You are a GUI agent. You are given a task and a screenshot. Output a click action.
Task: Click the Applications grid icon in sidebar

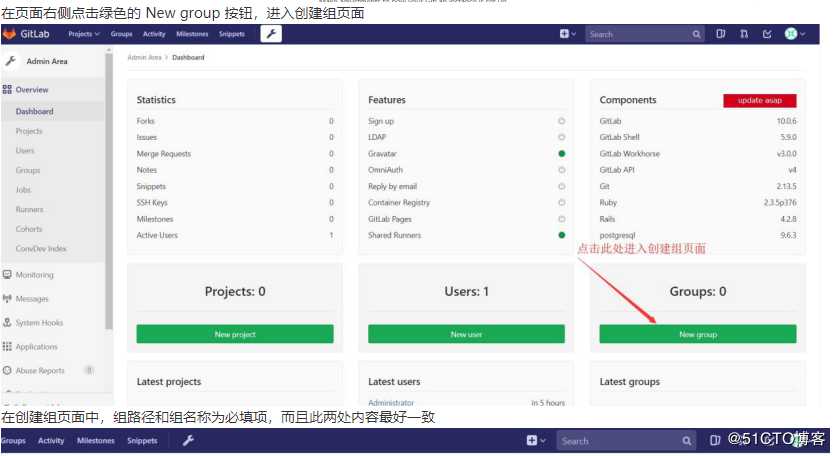pos(7,347)
